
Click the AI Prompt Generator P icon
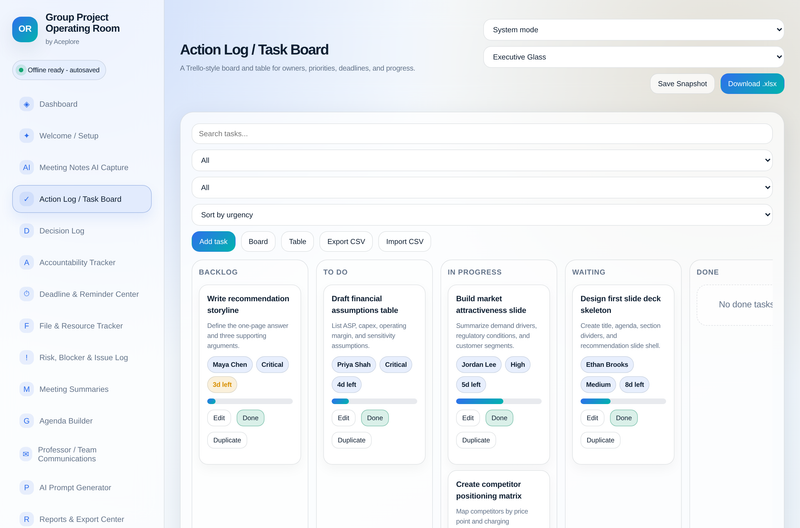pos(27,487)
